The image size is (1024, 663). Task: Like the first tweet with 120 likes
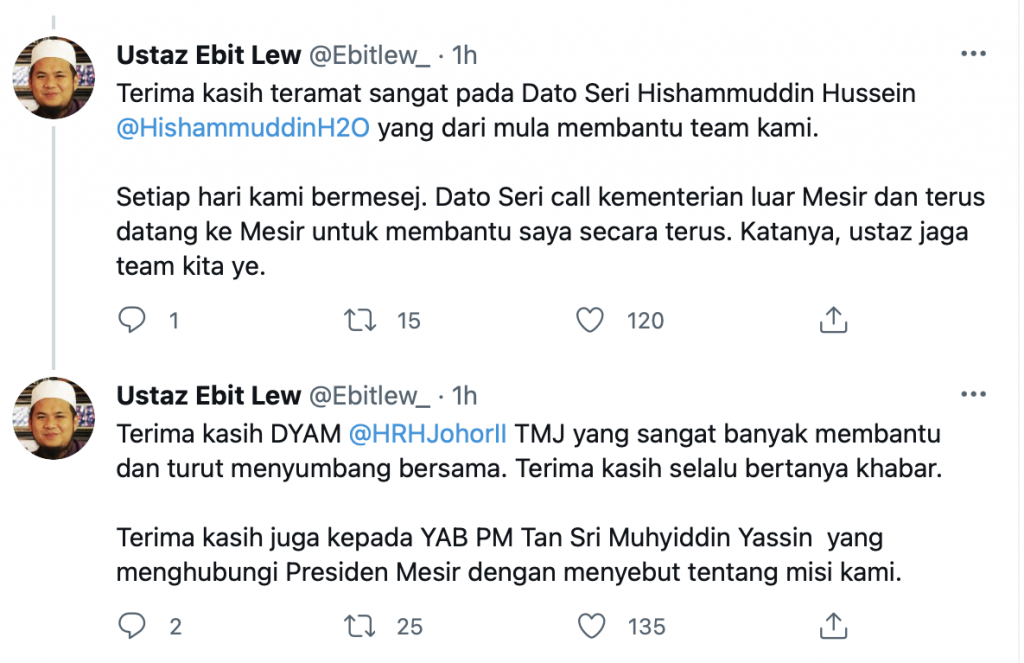[591, 320]
